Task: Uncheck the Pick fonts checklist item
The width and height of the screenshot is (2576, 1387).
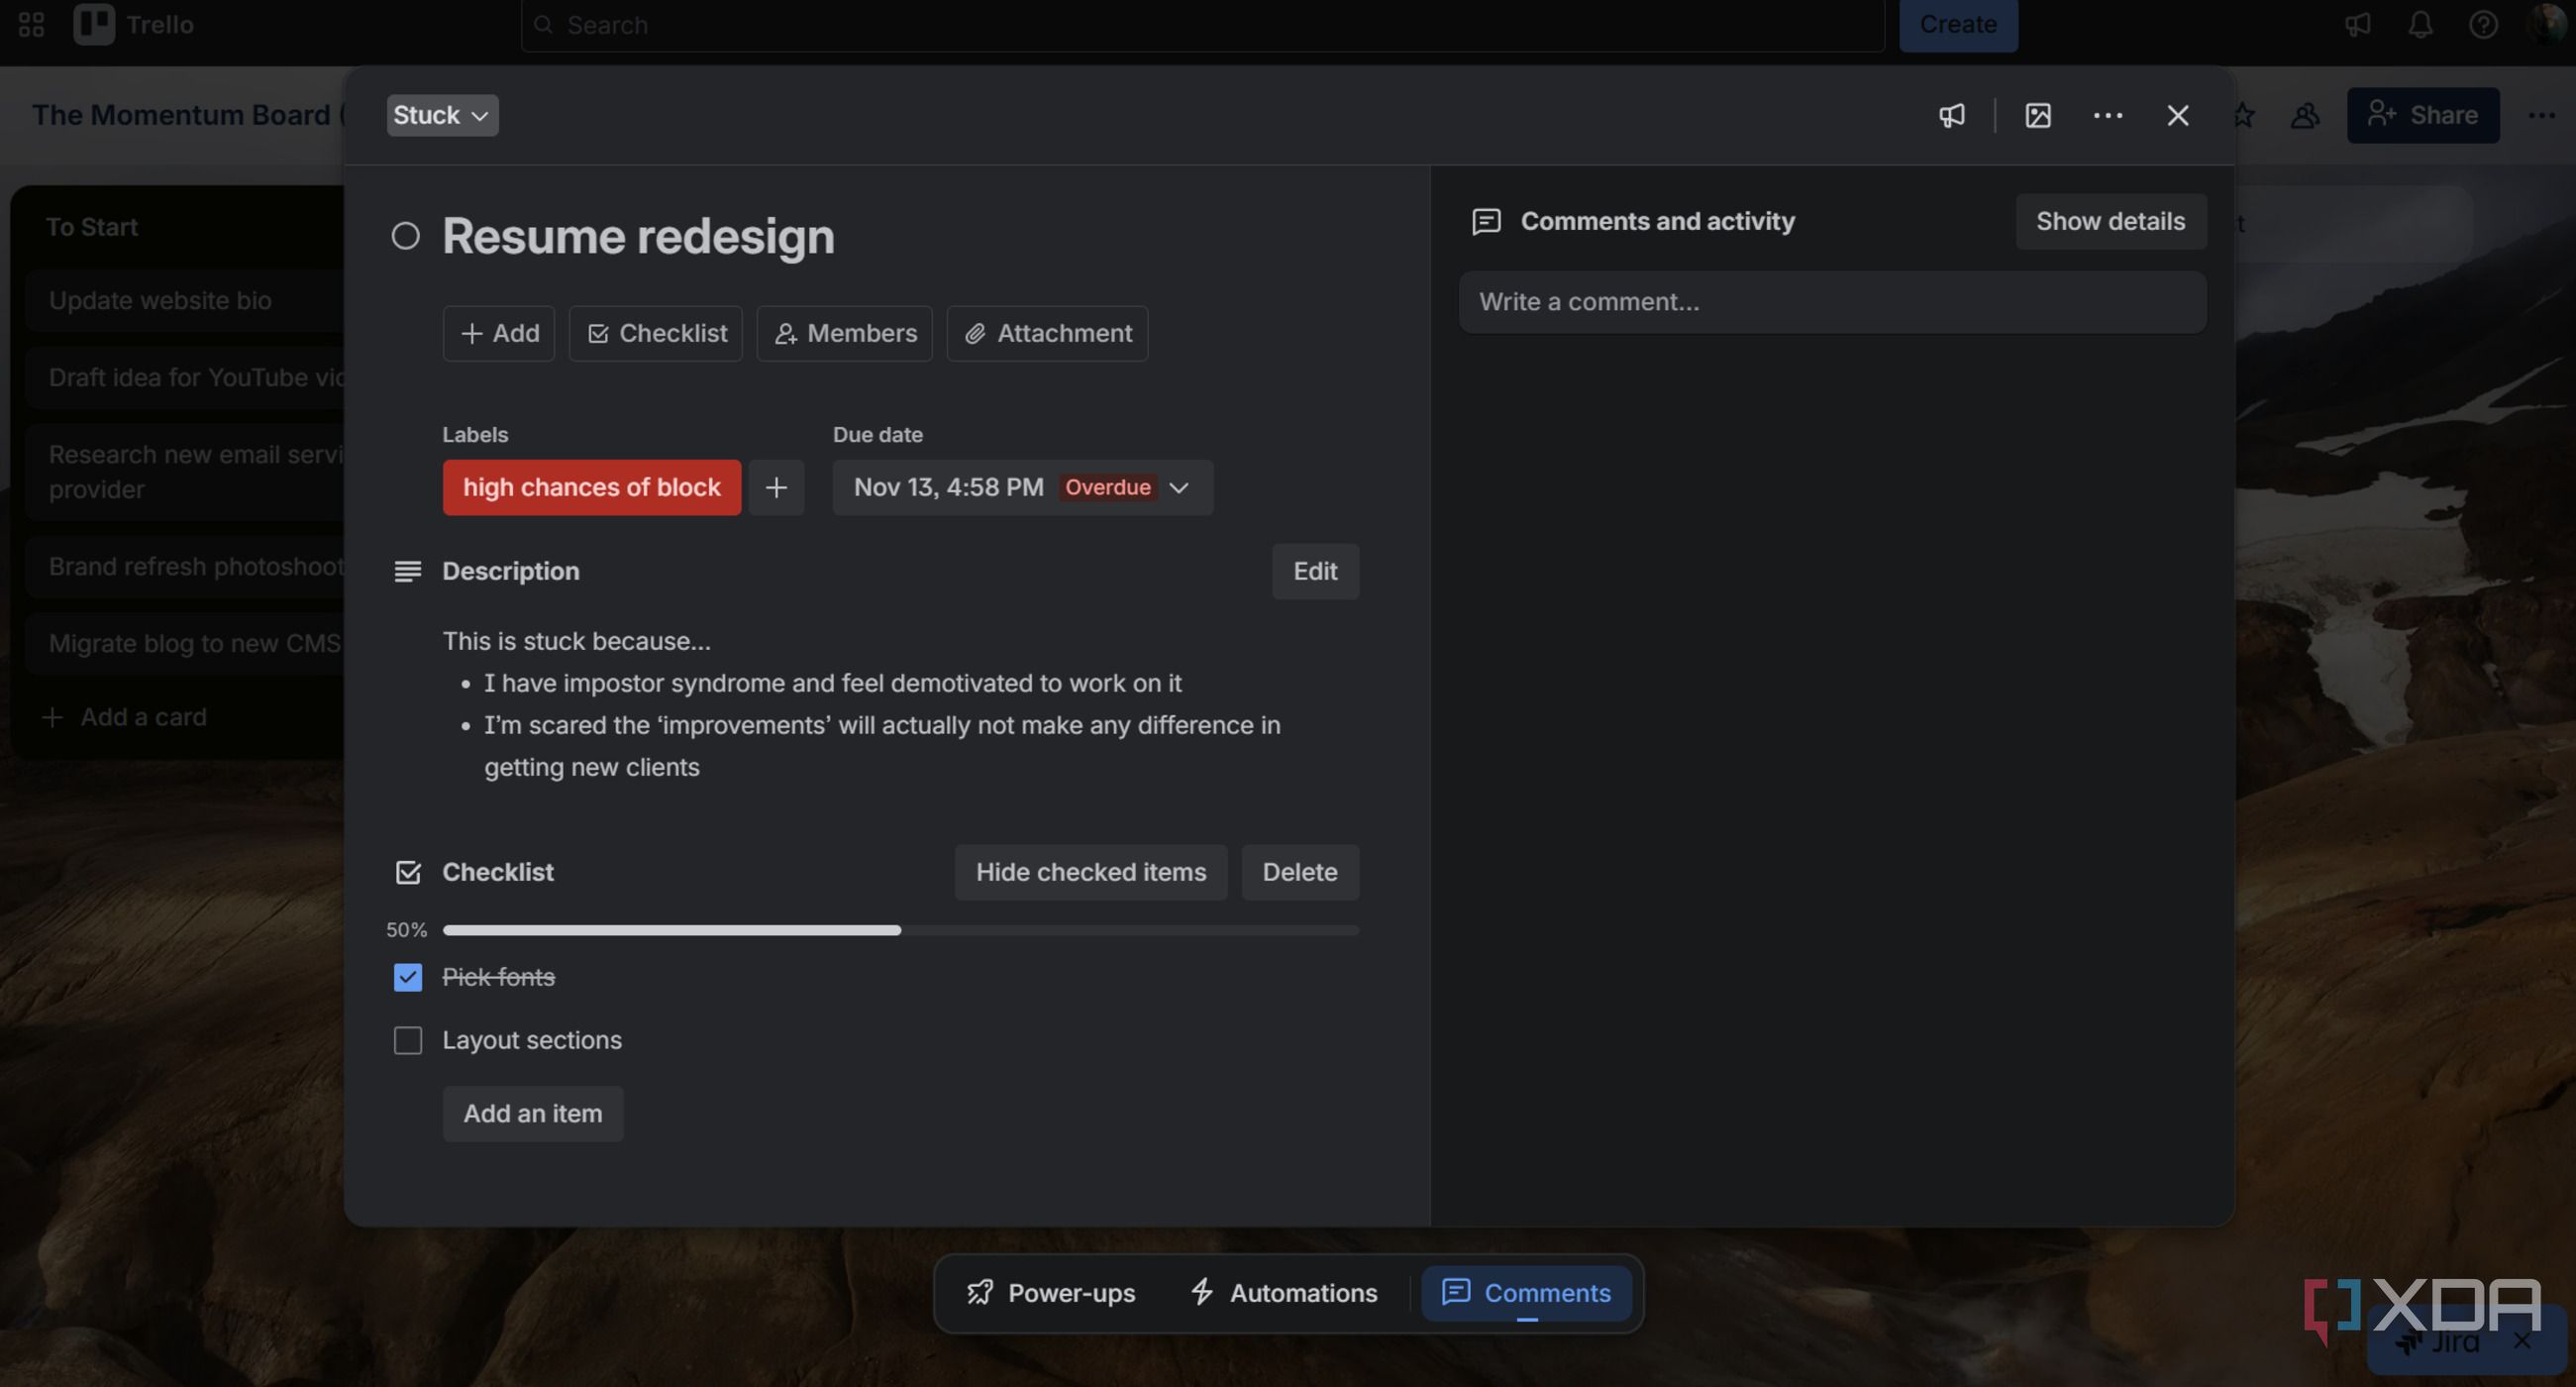Action: [x=408, y=977]
